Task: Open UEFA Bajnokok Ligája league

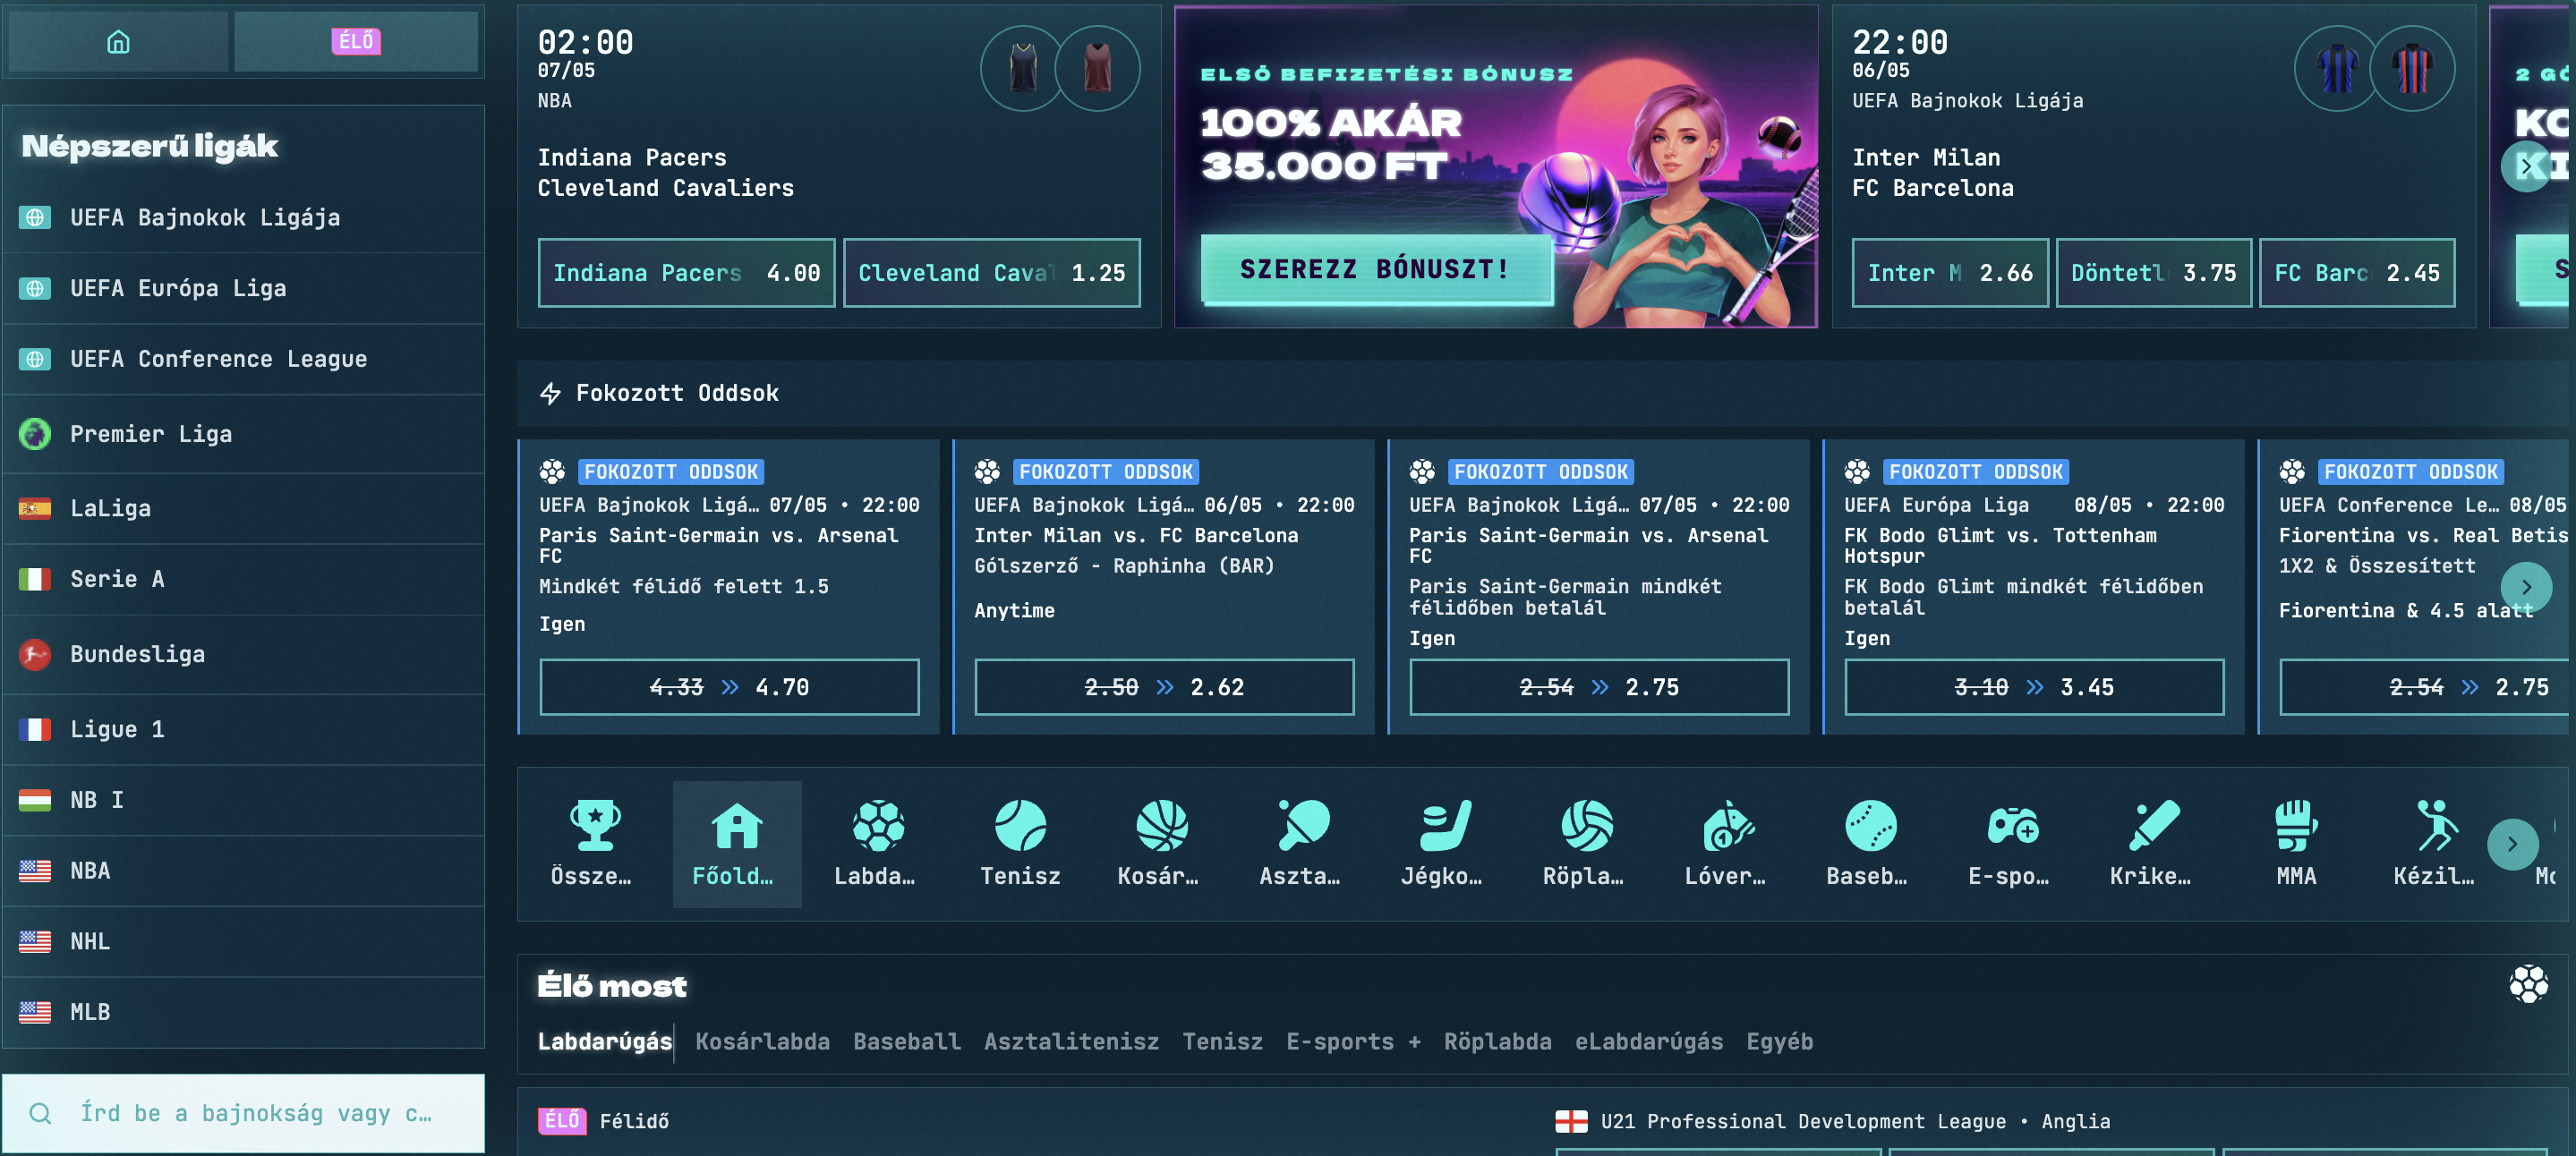Action: [x=243, y=217]
